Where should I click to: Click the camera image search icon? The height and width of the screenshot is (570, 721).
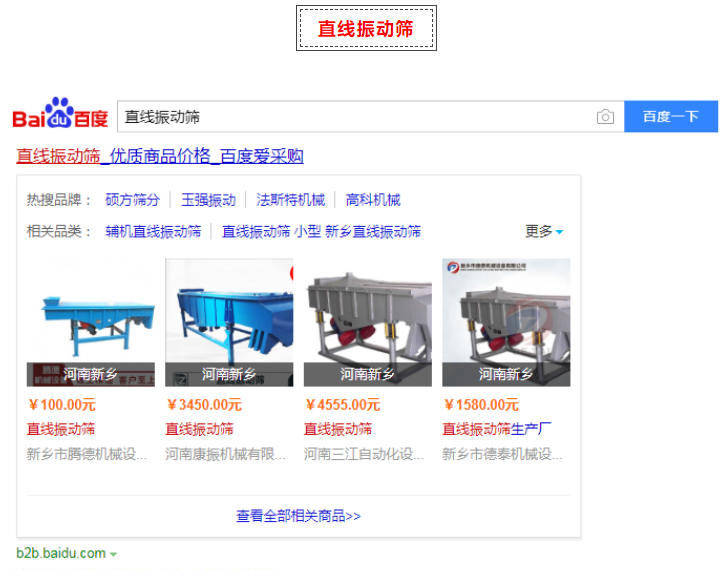click(605, 117)
